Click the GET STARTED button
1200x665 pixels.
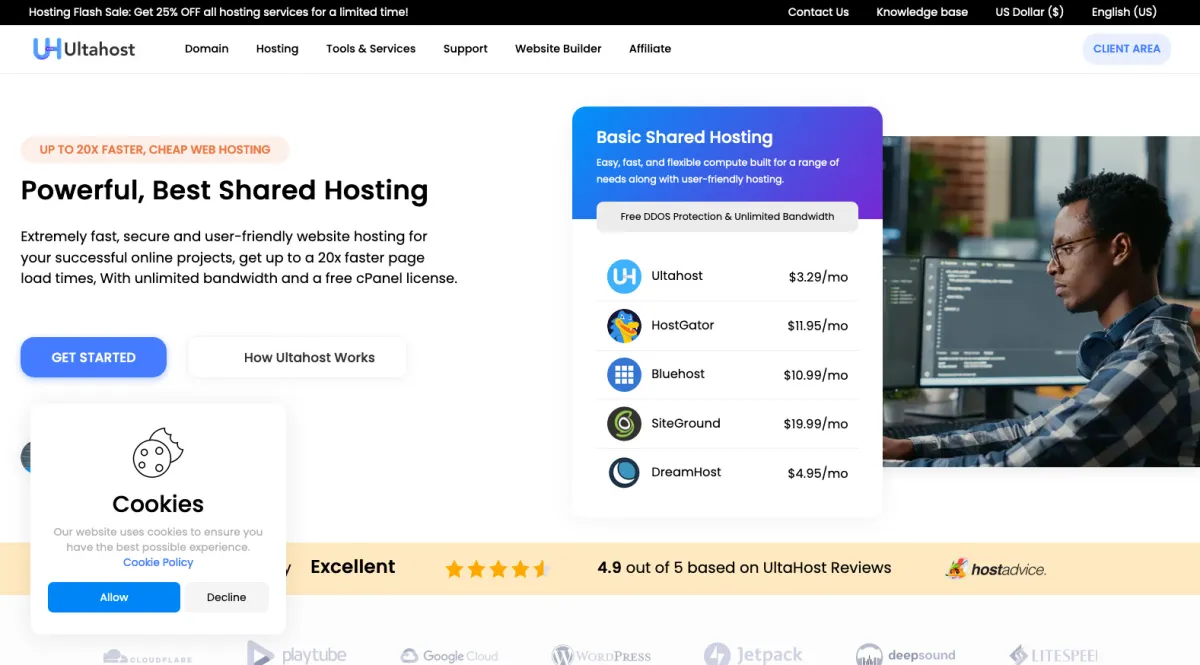tap(93, 357)
